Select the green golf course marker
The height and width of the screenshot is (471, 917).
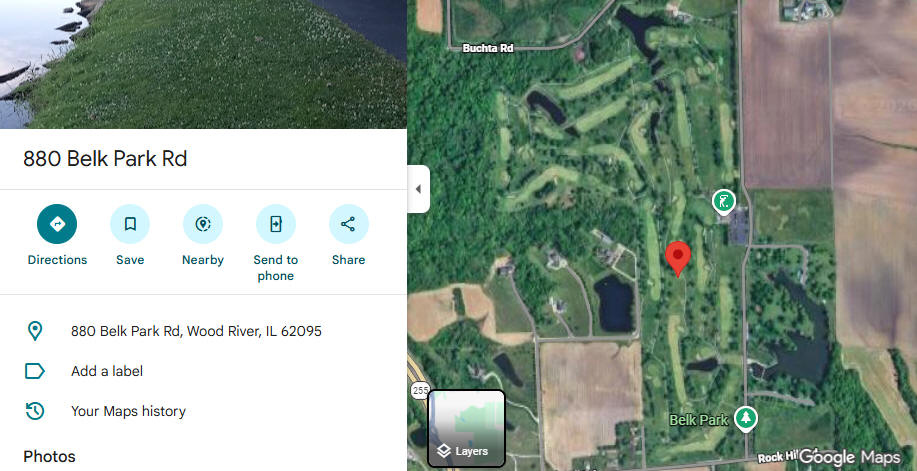723,202
